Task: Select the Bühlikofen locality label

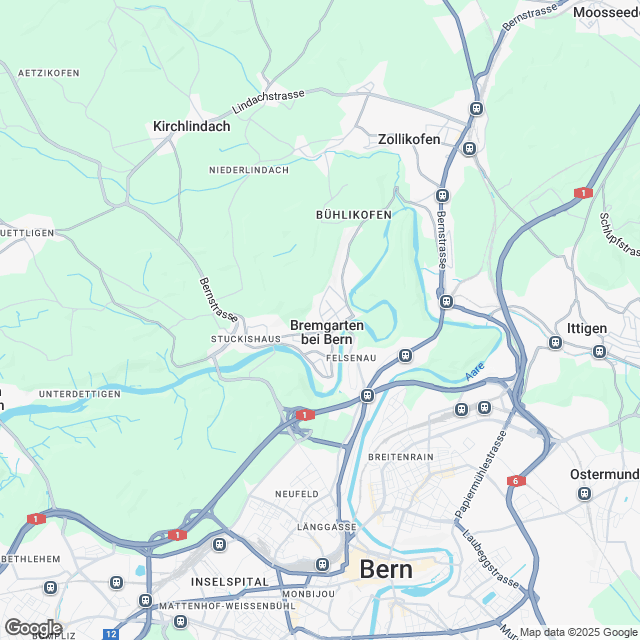Action: click(x=354, y=215)
